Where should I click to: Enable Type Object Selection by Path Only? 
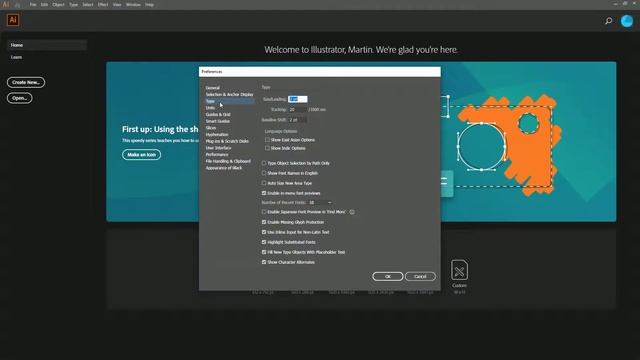[x=264, y=163]
